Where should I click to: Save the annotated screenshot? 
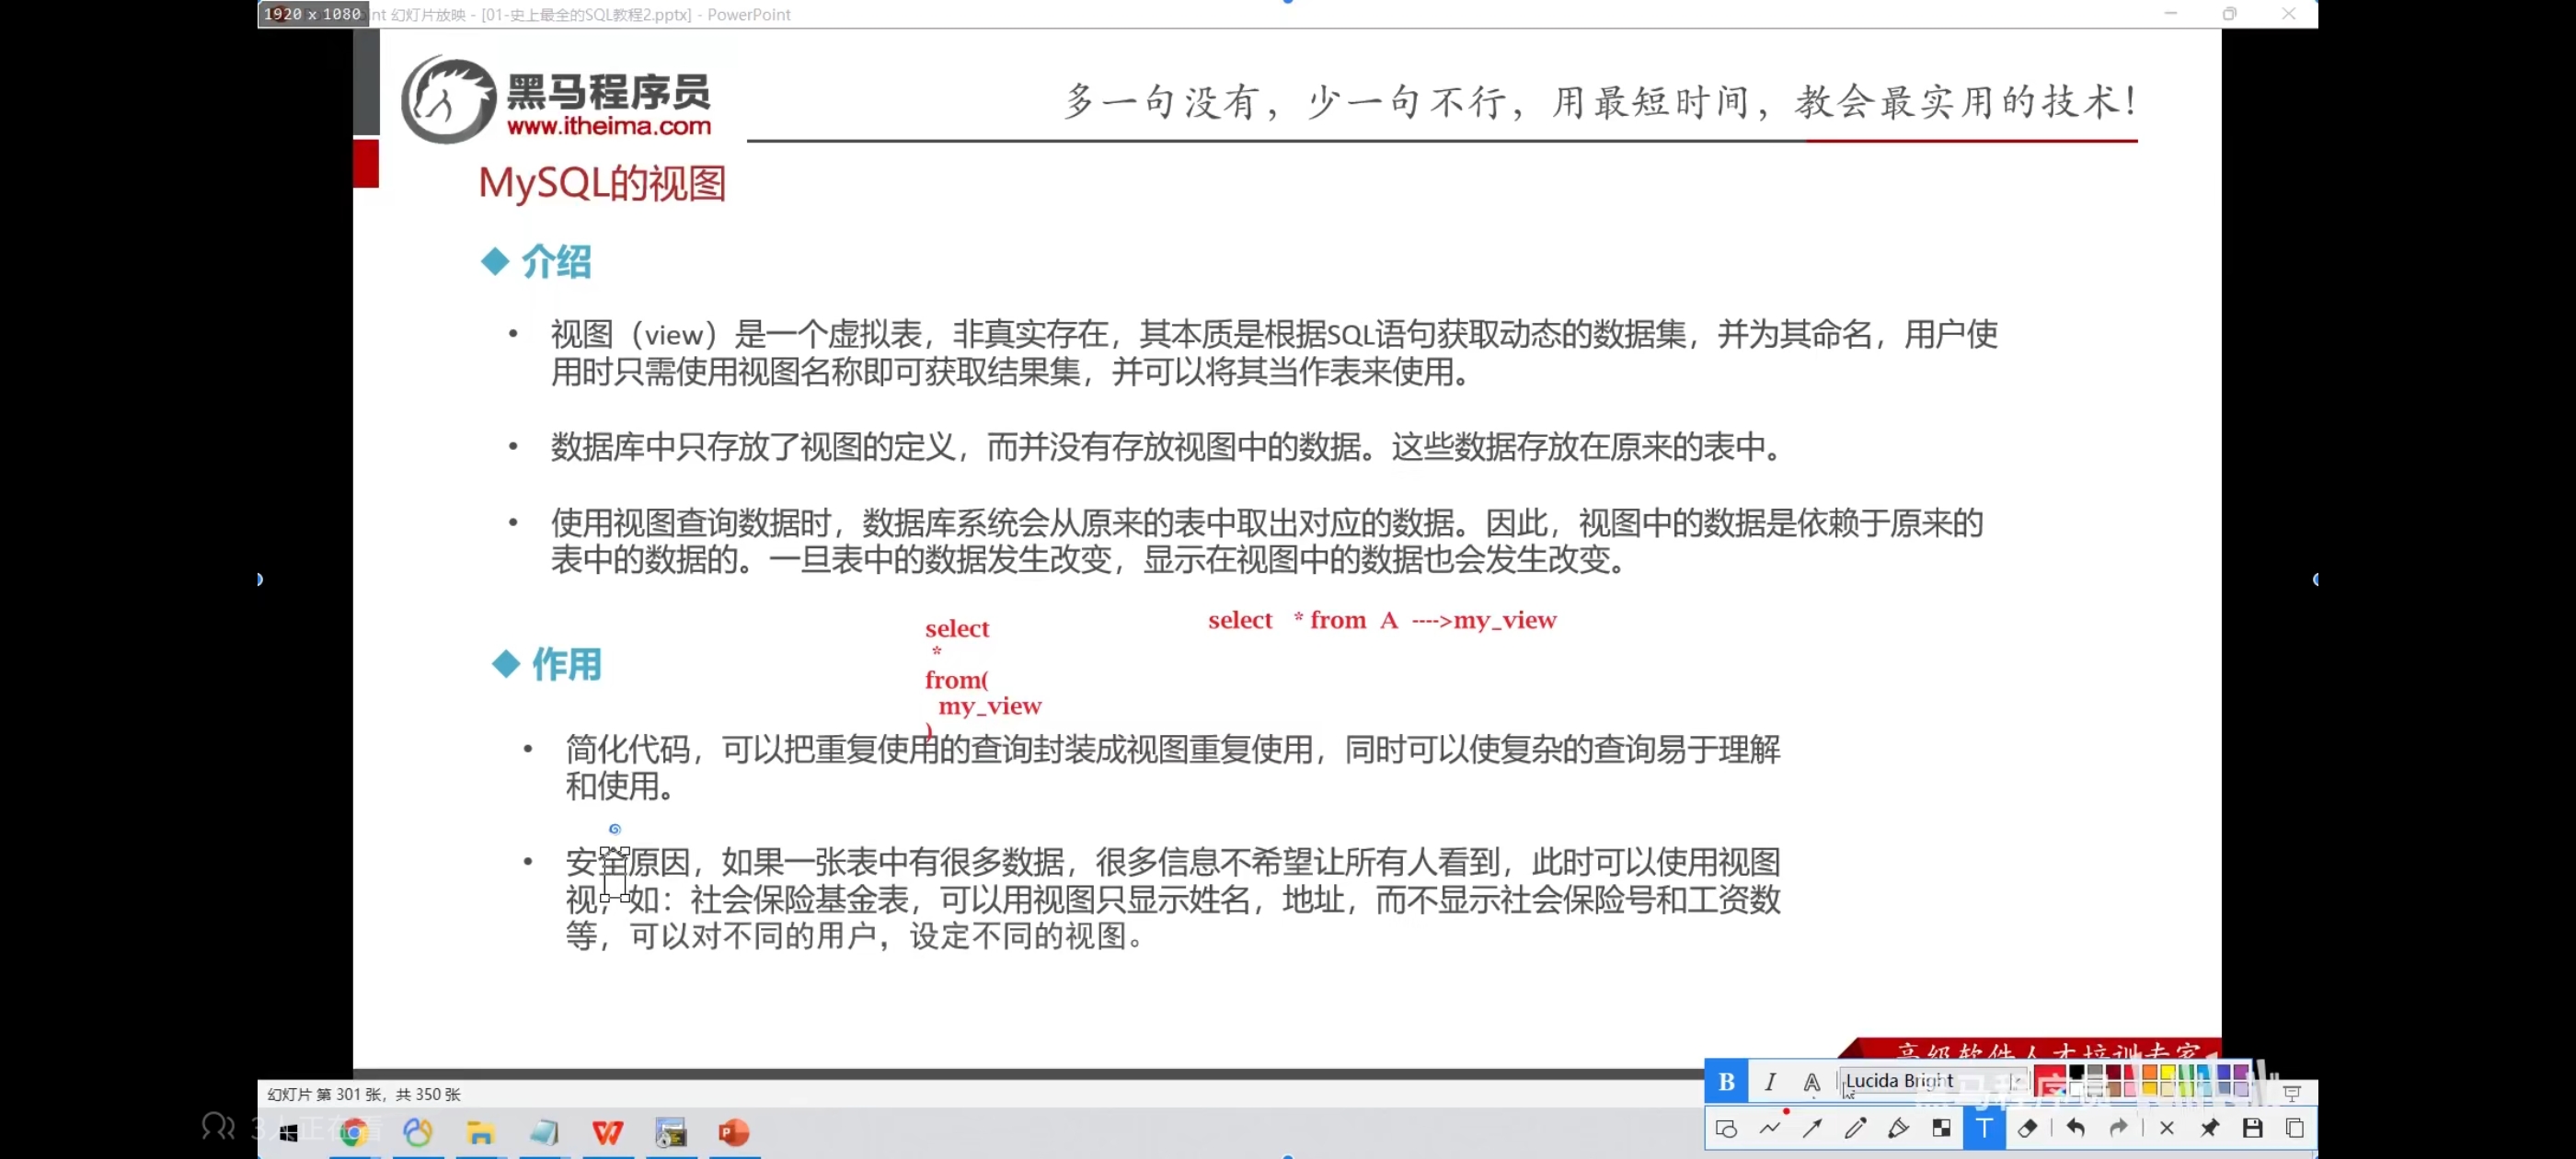2252,1129
